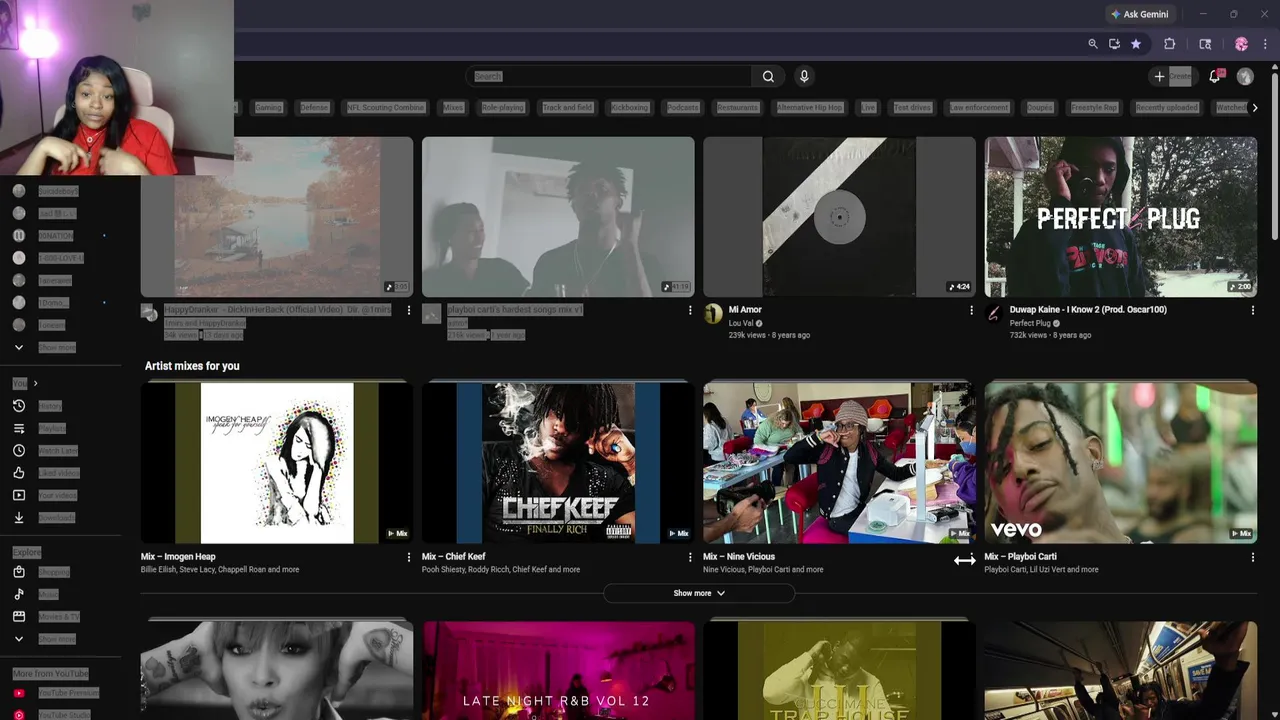Screen dimensions: 1280x720
Task: Open options menu for Mix – Chief Keef
Action: click(690, 557)
